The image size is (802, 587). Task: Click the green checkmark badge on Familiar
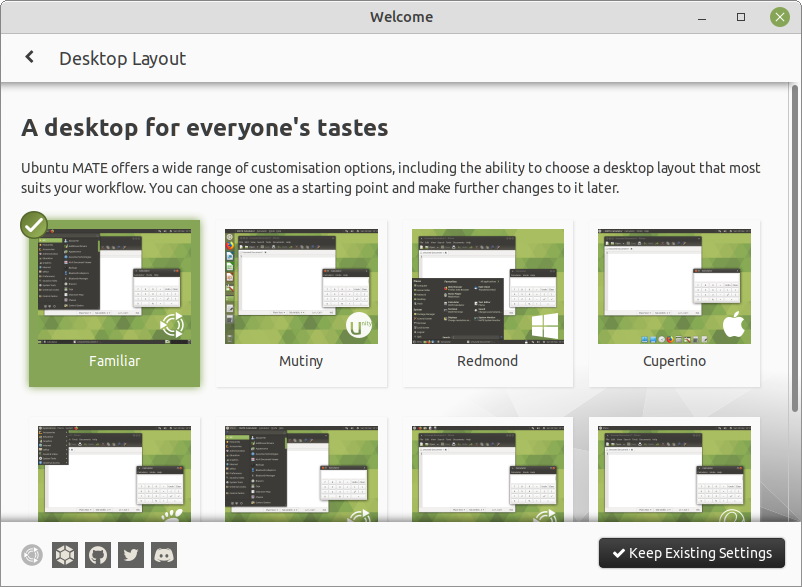pos(33,225)
